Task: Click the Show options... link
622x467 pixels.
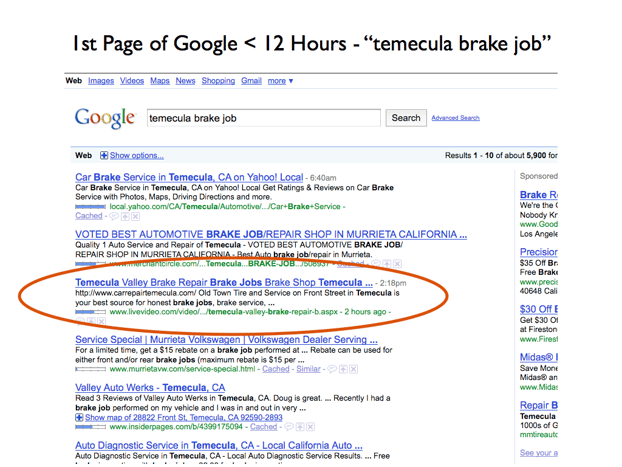Action: tap(136, 156)
